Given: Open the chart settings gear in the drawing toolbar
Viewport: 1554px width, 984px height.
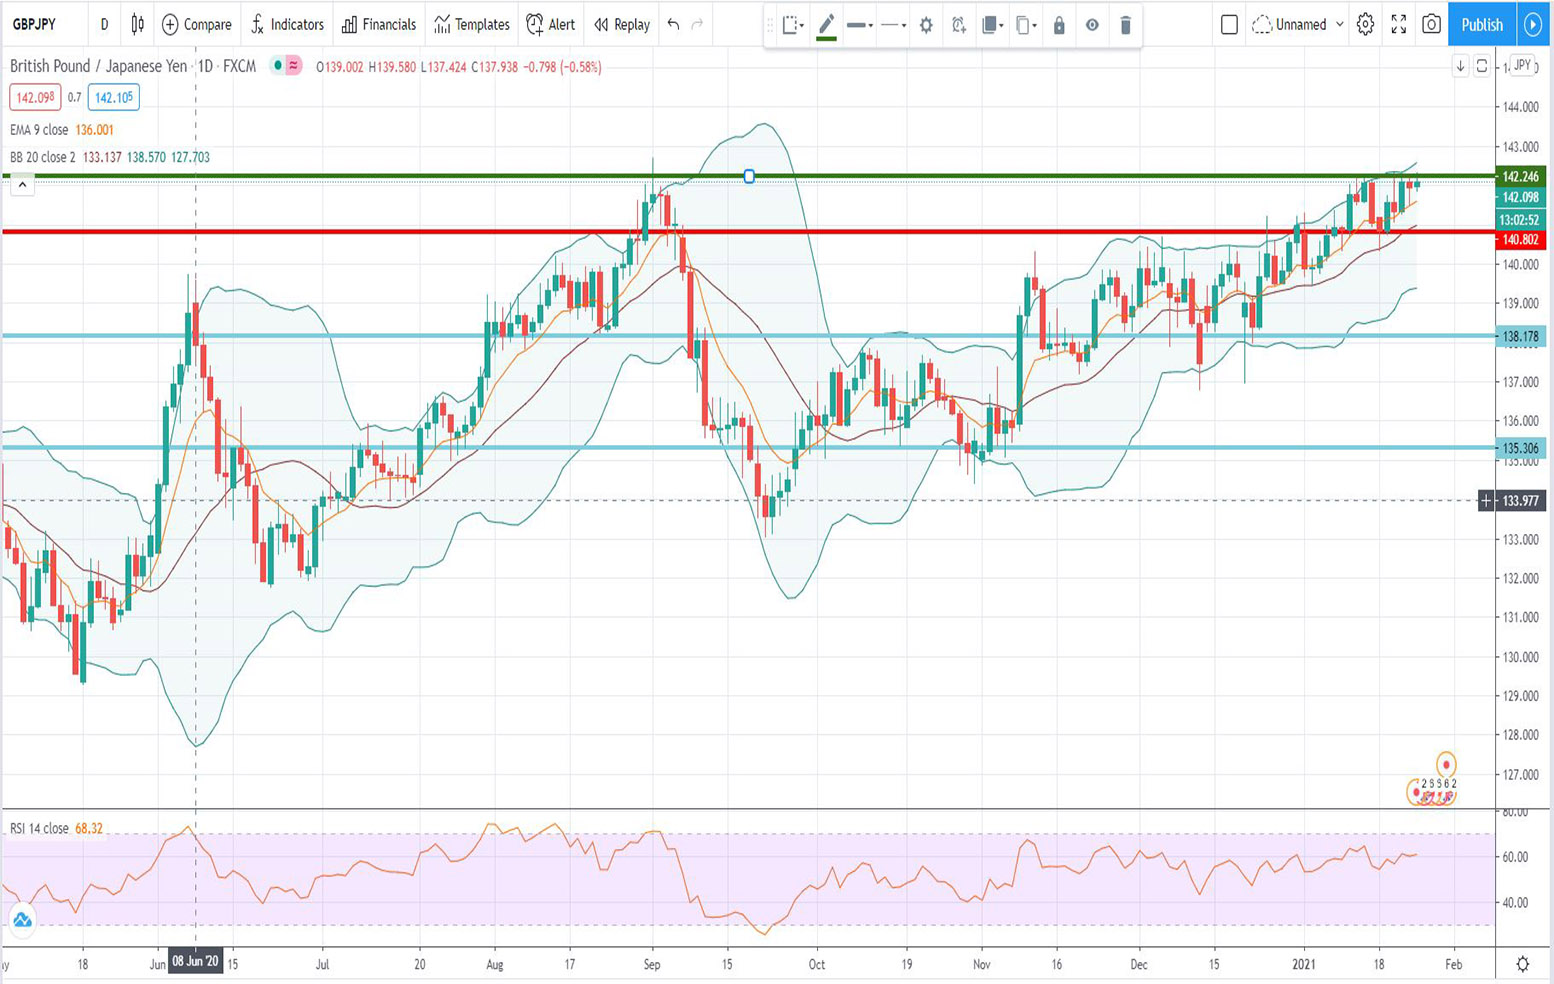Looking at the screenshot, I should tap(926, 25).
